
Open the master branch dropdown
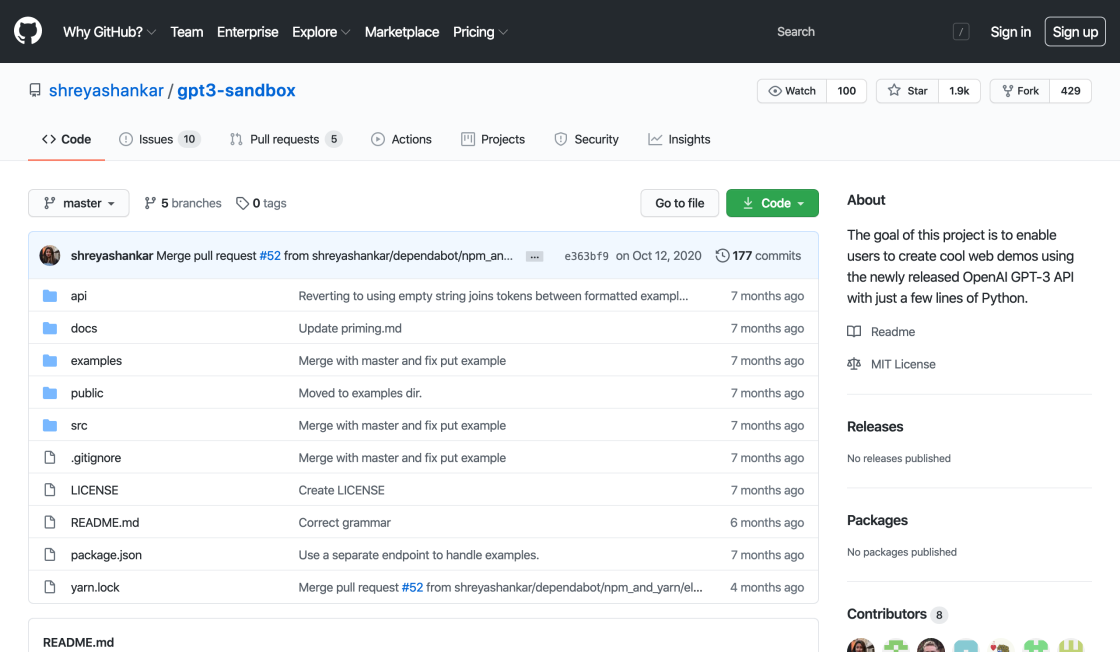[79, 203]
